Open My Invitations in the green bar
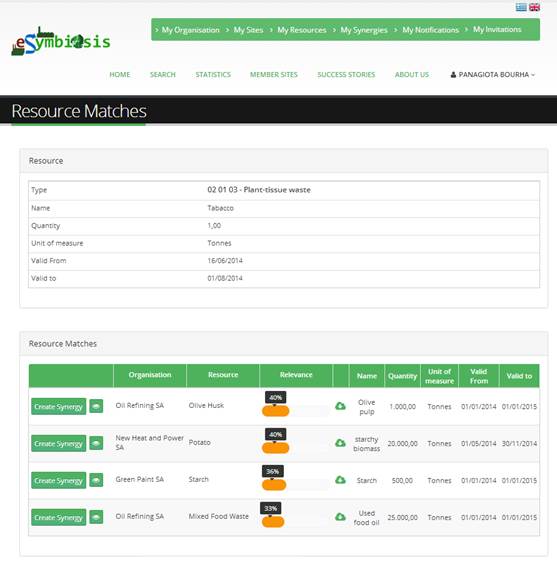 497,29
